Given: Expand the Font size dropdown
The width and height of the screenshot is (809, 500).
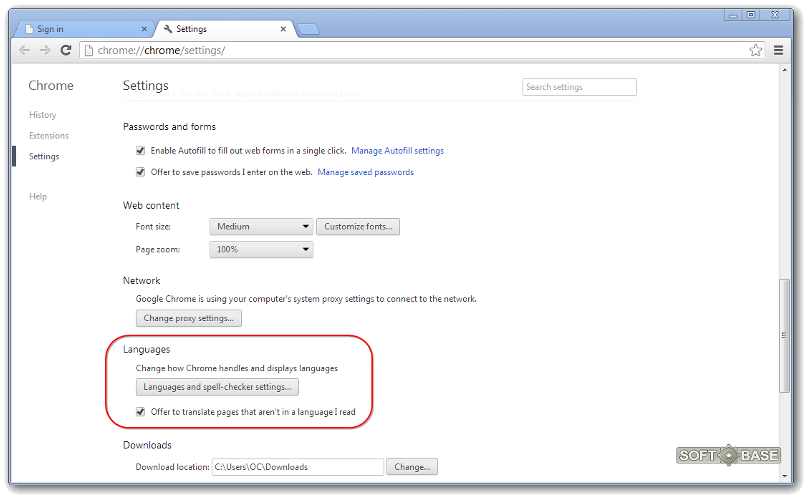Looking at the screenshot, I should click(261, 227).
